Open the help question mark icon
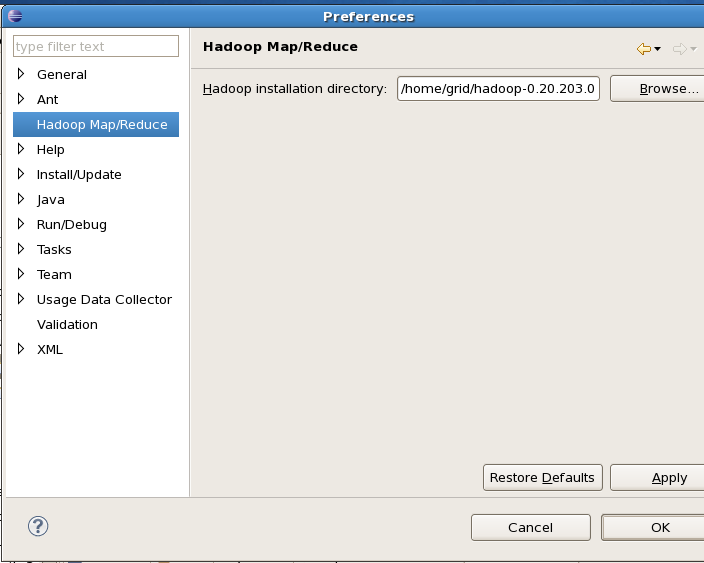 click(38, 526)
